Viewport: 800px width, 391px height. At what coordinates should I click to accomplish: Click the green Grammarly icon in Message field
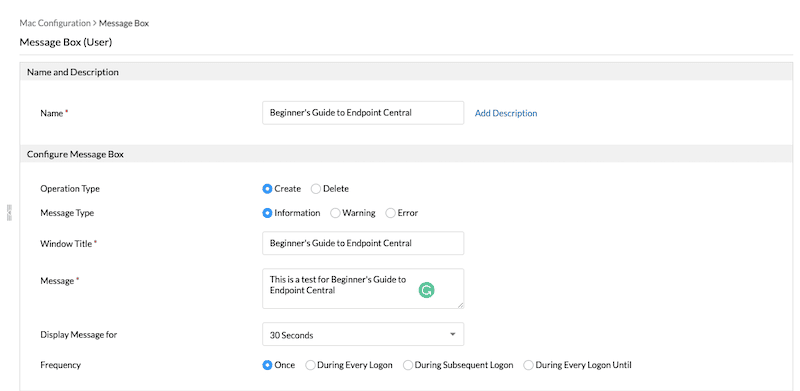tap(427, 290)
